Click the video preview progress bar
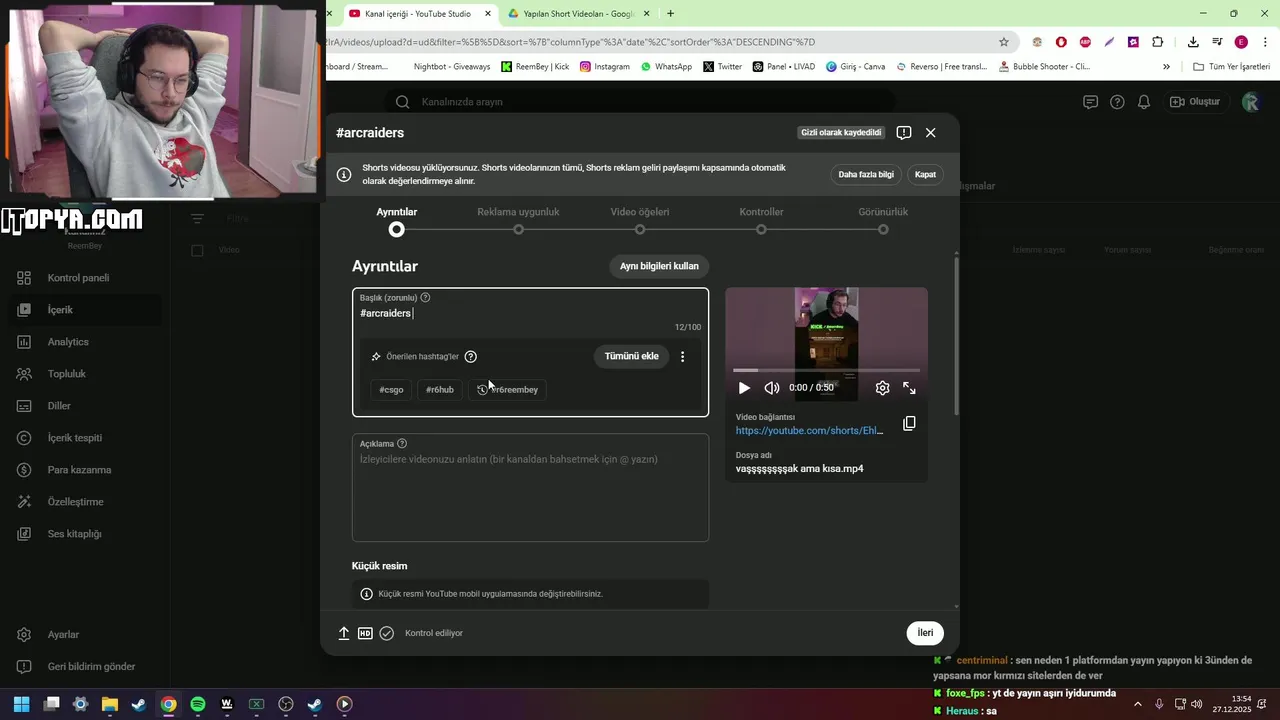 [826, 371]
